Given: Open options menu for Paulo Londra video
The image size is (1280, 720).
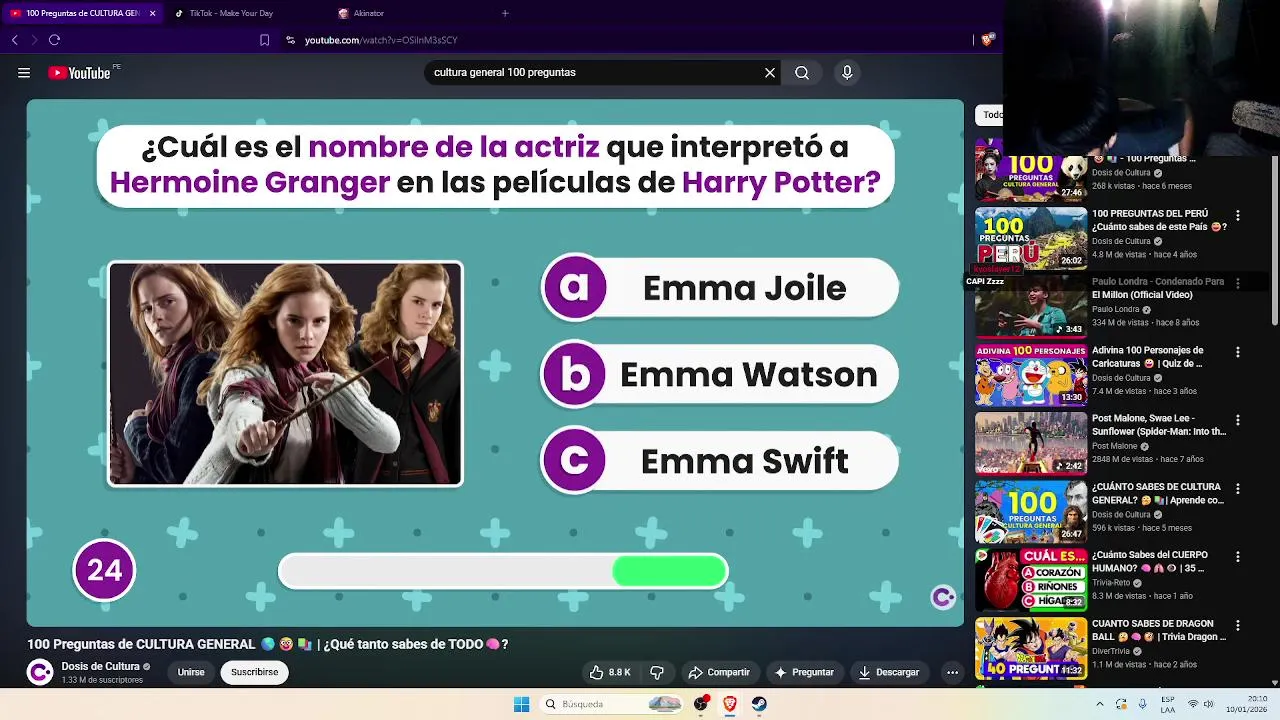Looking at the screenshot, I should click(x=1238, y=284).
